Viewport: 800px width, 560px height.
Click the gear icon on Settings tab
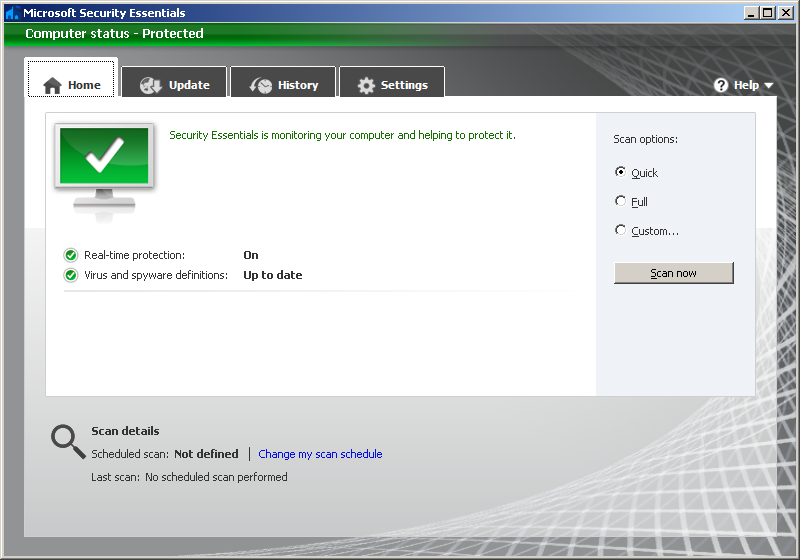click(367, 85)
